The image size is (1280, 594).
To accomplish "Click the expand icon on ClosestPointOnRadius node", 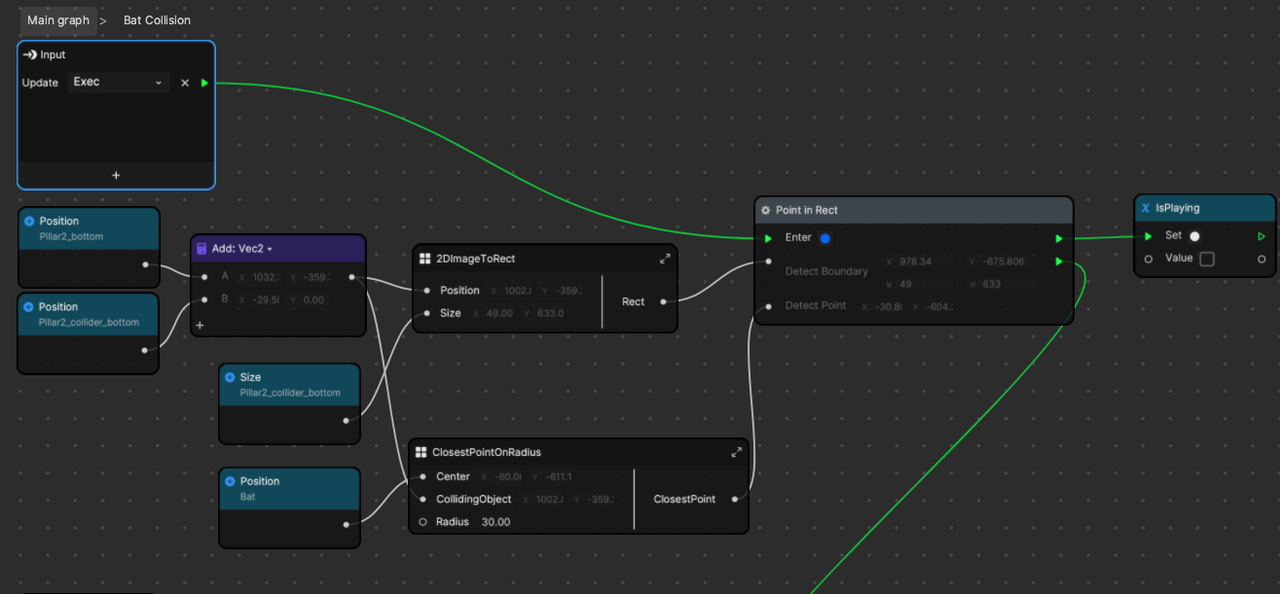I will coord(737,453).
